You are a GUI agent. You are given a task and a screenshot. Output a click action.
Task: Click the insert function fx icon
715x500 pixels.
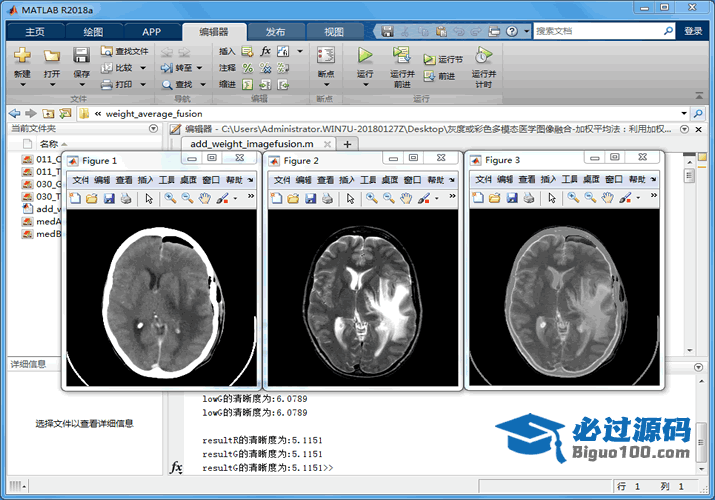coord(265,51)
